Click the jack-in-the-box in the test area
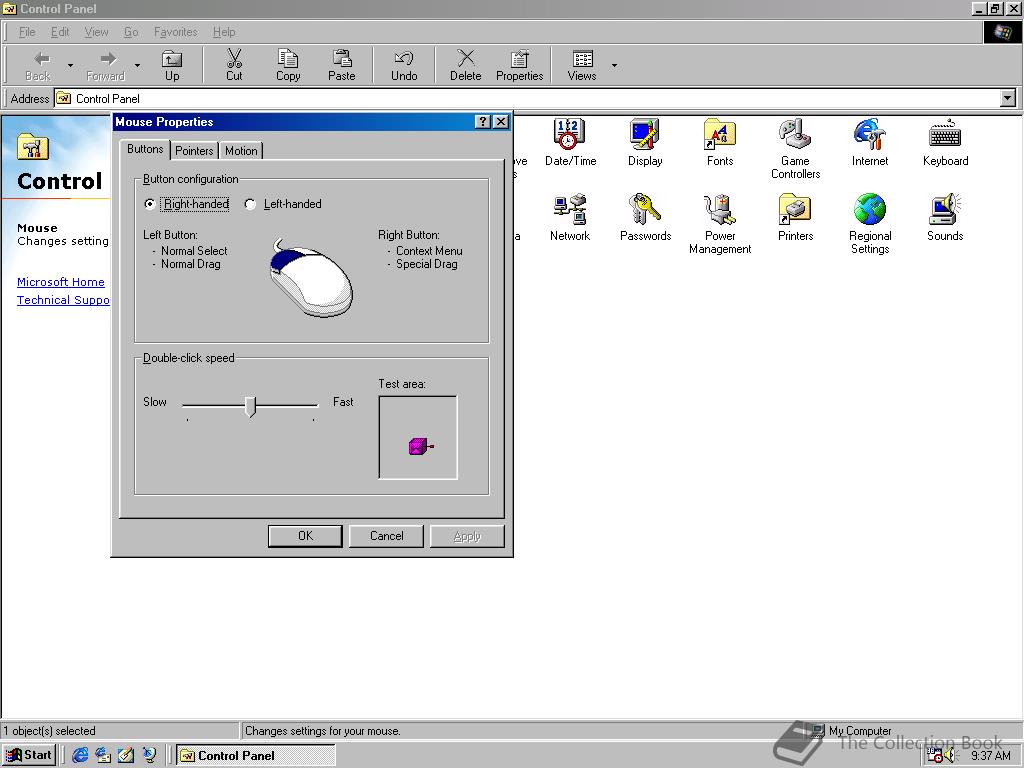The height and width of the screenshot is (768, 1024). pos(421,447)
